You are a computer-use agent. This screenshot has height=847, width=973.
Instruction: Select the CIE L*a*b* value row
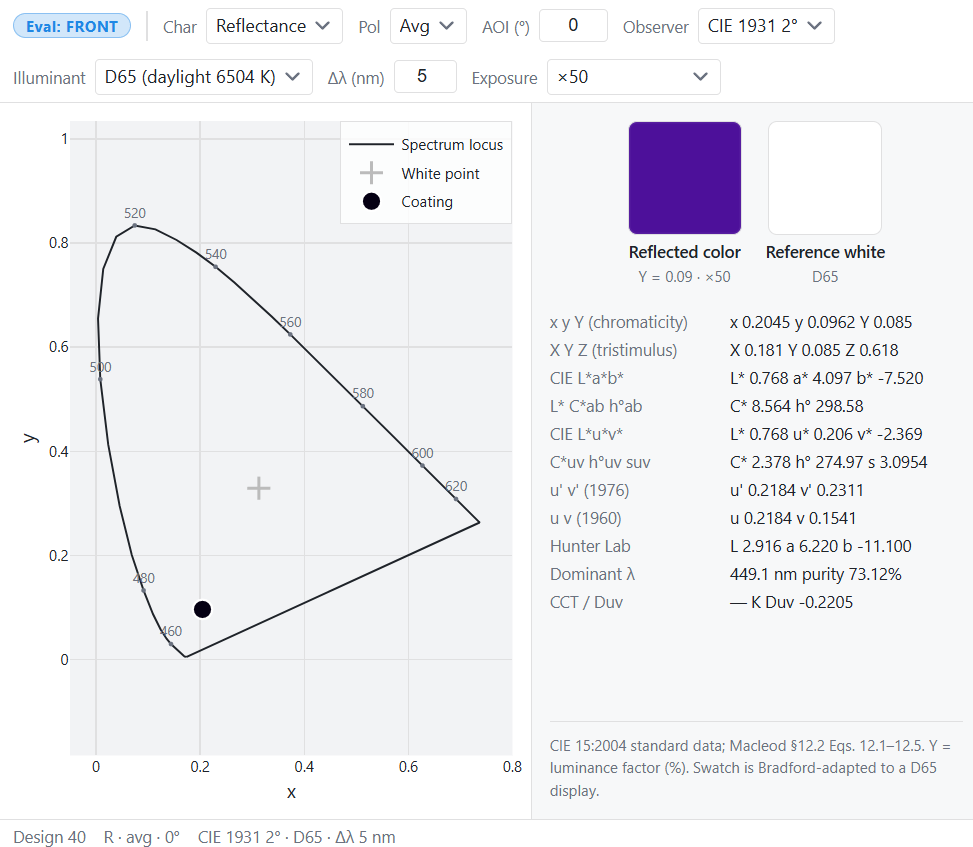(827, 379)
